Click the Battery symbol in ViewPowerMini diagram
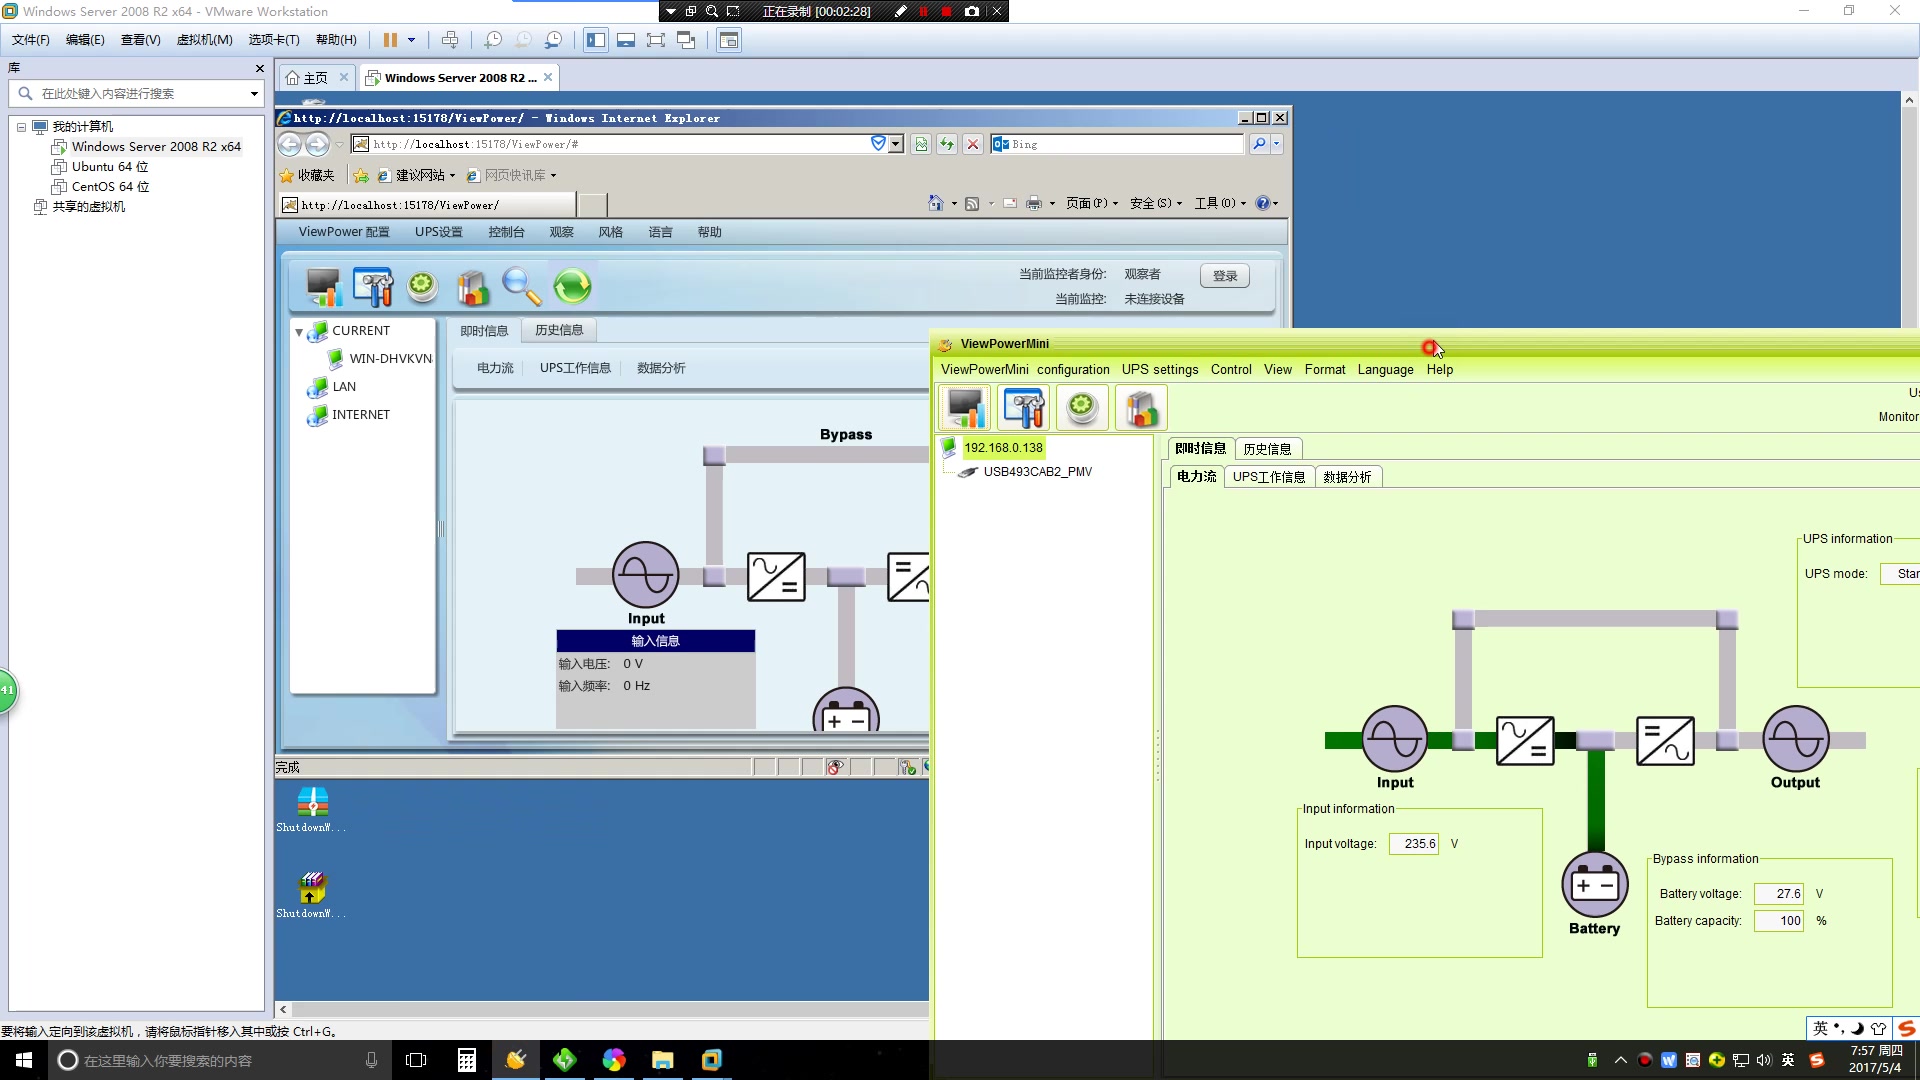1920x1080 pixels. 1595,884
